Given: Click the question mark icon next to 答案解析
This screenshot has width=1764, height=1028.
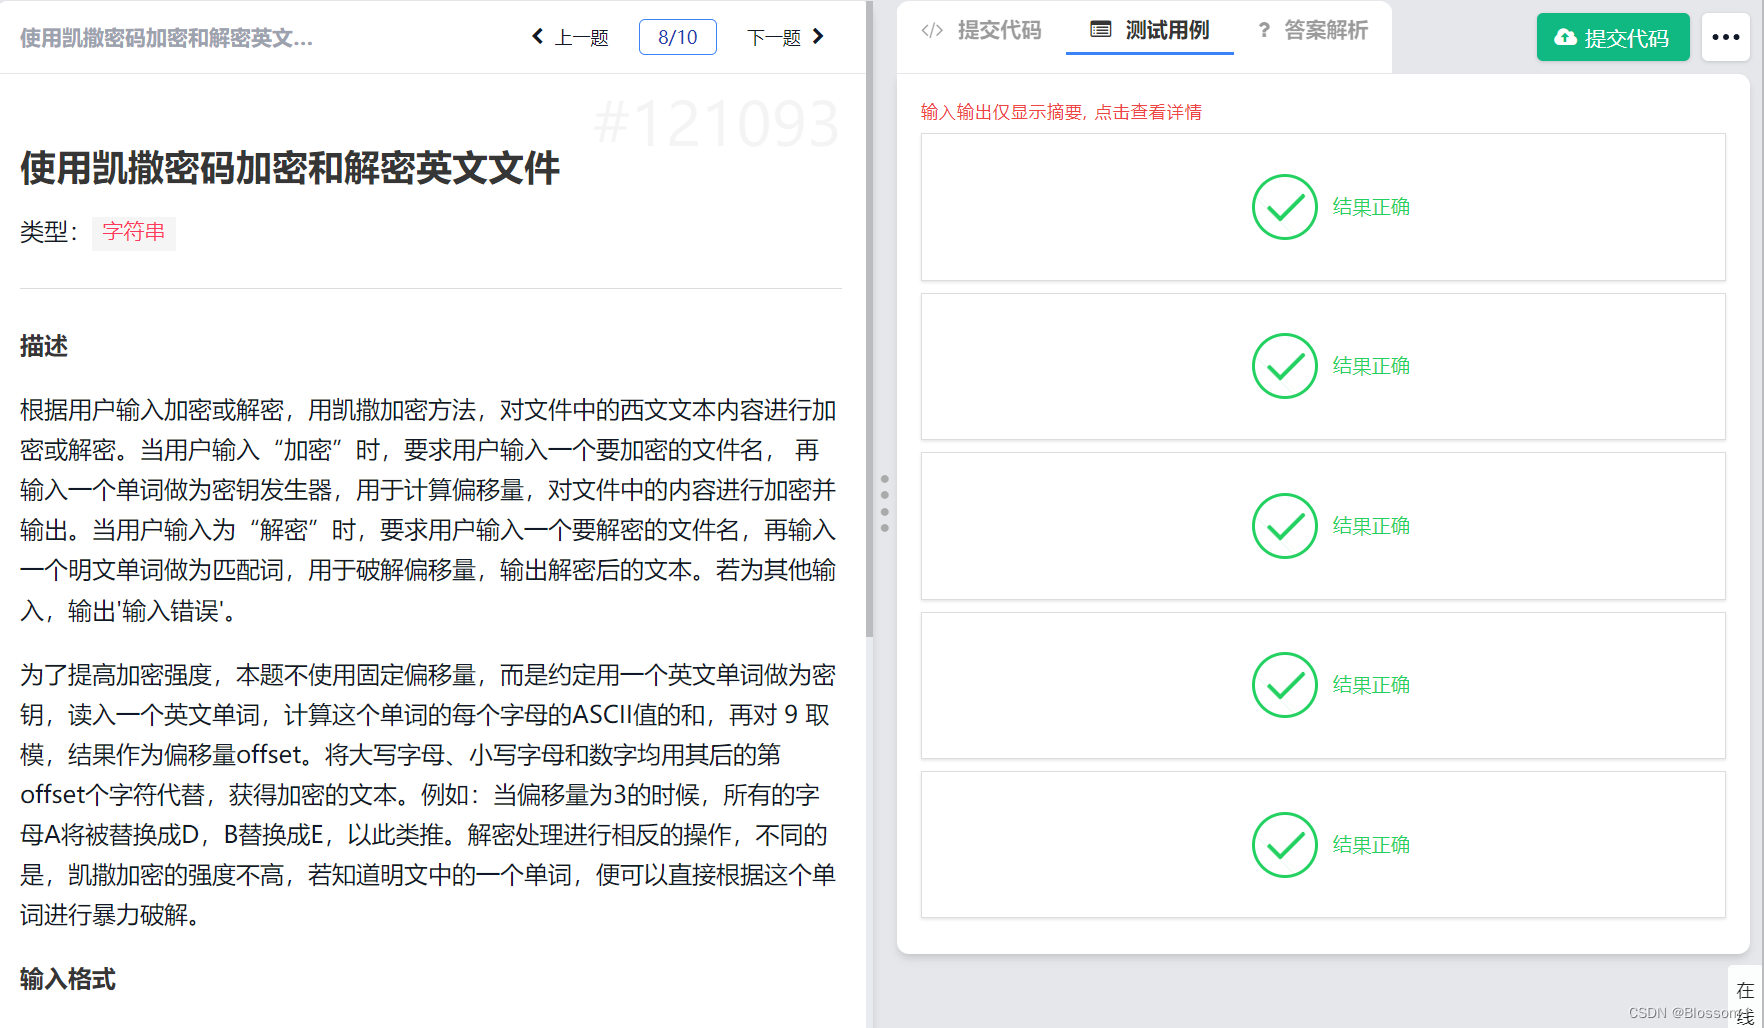Looking at the screenshot, I should (x=1264, y=30).
